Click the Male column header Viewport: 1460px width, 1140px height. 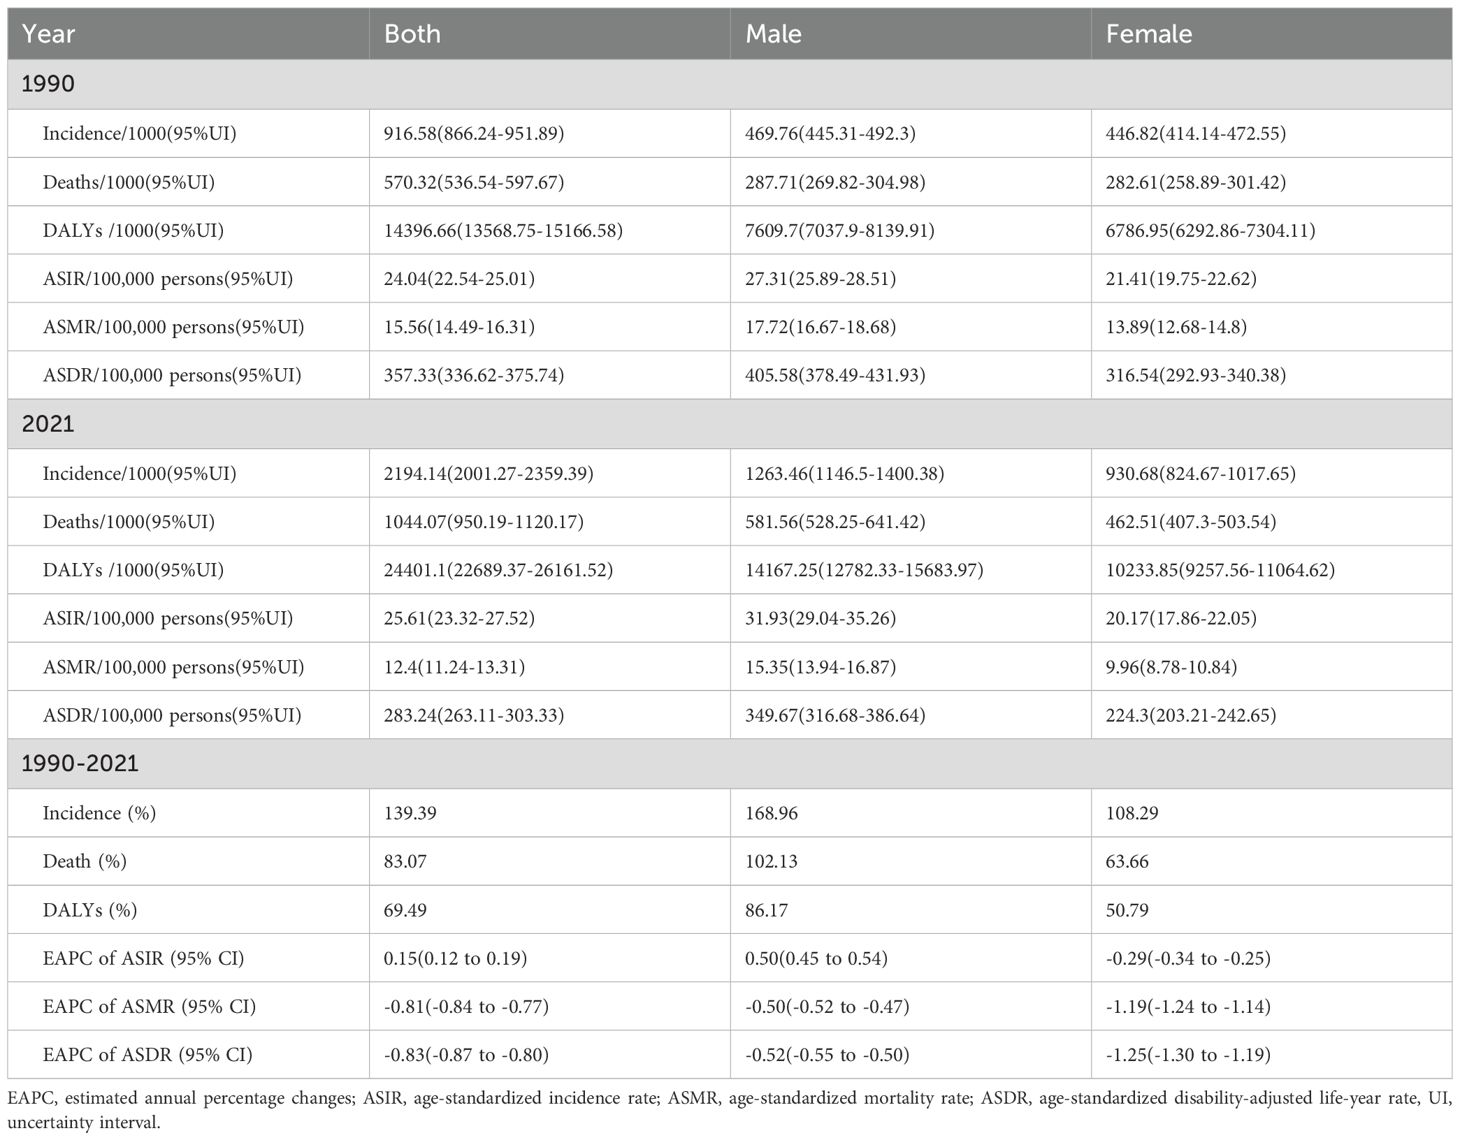[773, 34]
